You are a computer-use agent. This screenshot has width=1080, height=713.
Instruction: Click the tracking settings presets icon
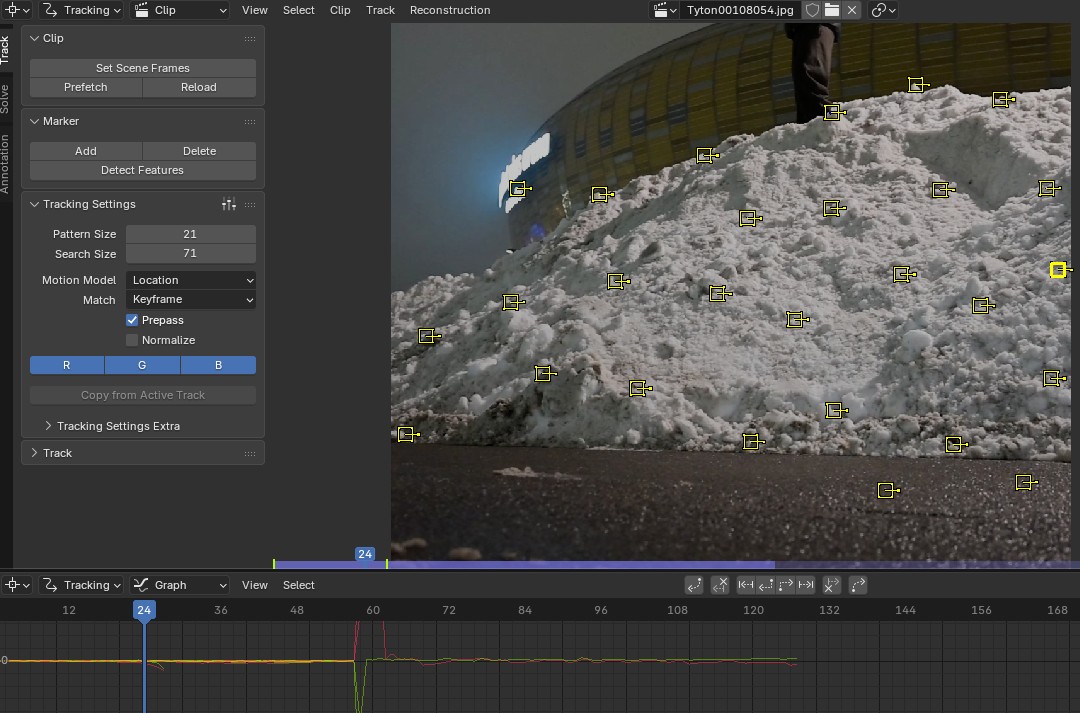[228, 204]
